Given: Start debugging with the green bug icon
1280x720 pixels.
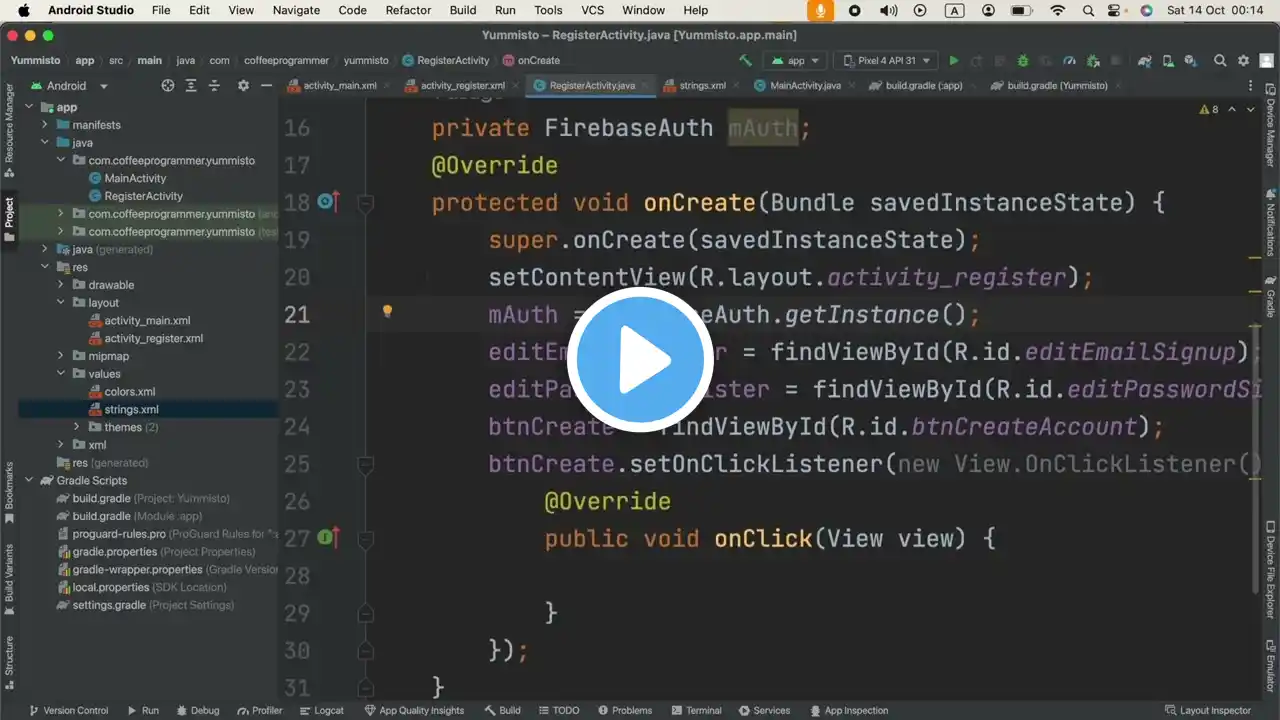Looking at the screenshot, I should click(x=1022, y=60).
